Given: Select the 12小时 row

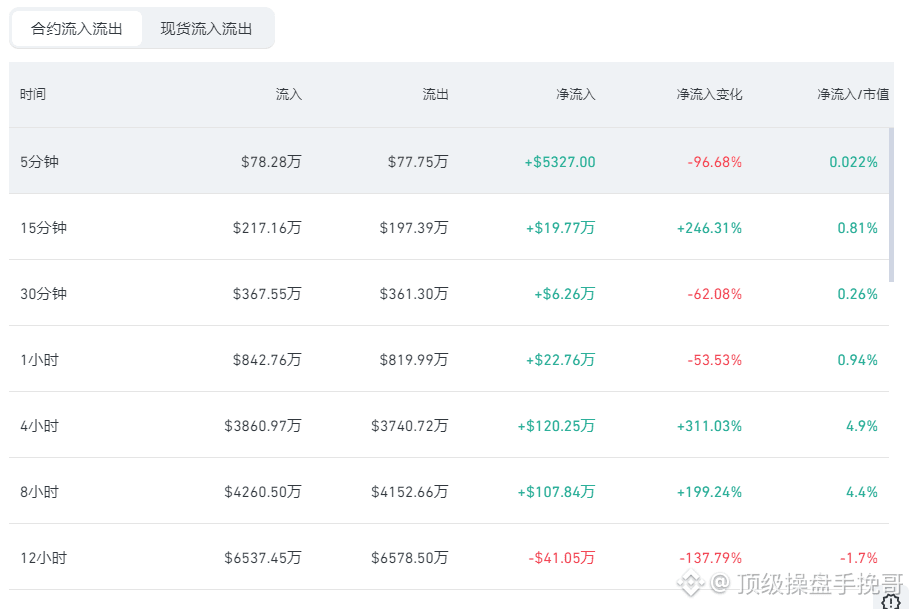Looking at the screenshot, I should click(449, 557).
